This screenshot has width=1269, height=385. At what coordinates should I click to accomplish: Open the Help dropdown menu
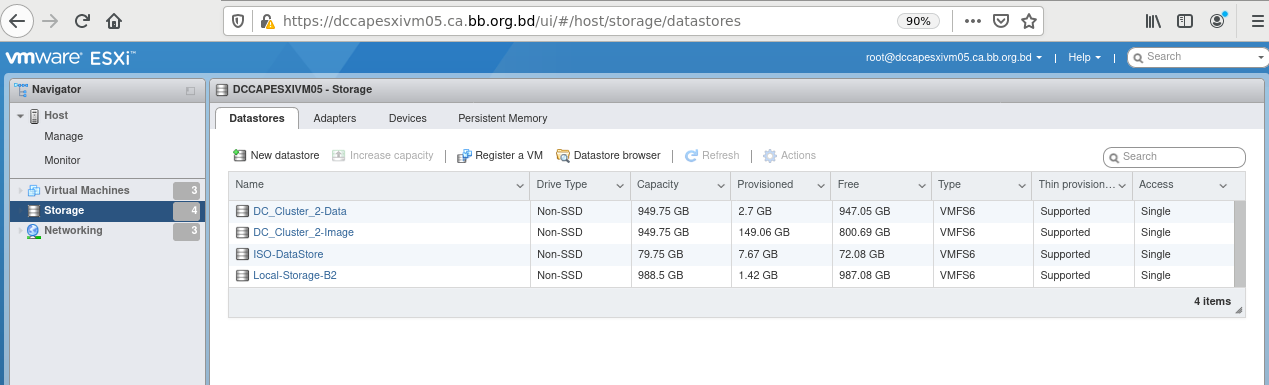click(1085, 58)
